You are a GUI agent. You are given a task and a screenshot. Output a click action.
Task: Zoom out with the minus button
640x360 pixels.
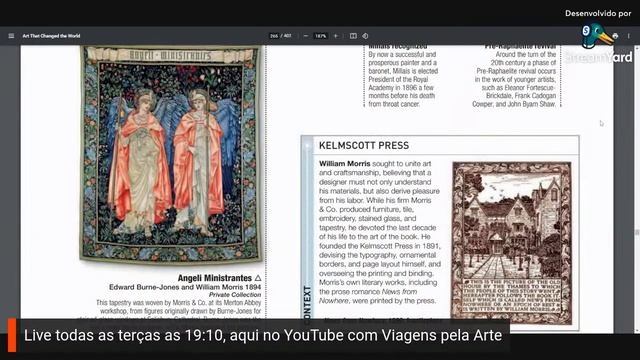point(306,36)
